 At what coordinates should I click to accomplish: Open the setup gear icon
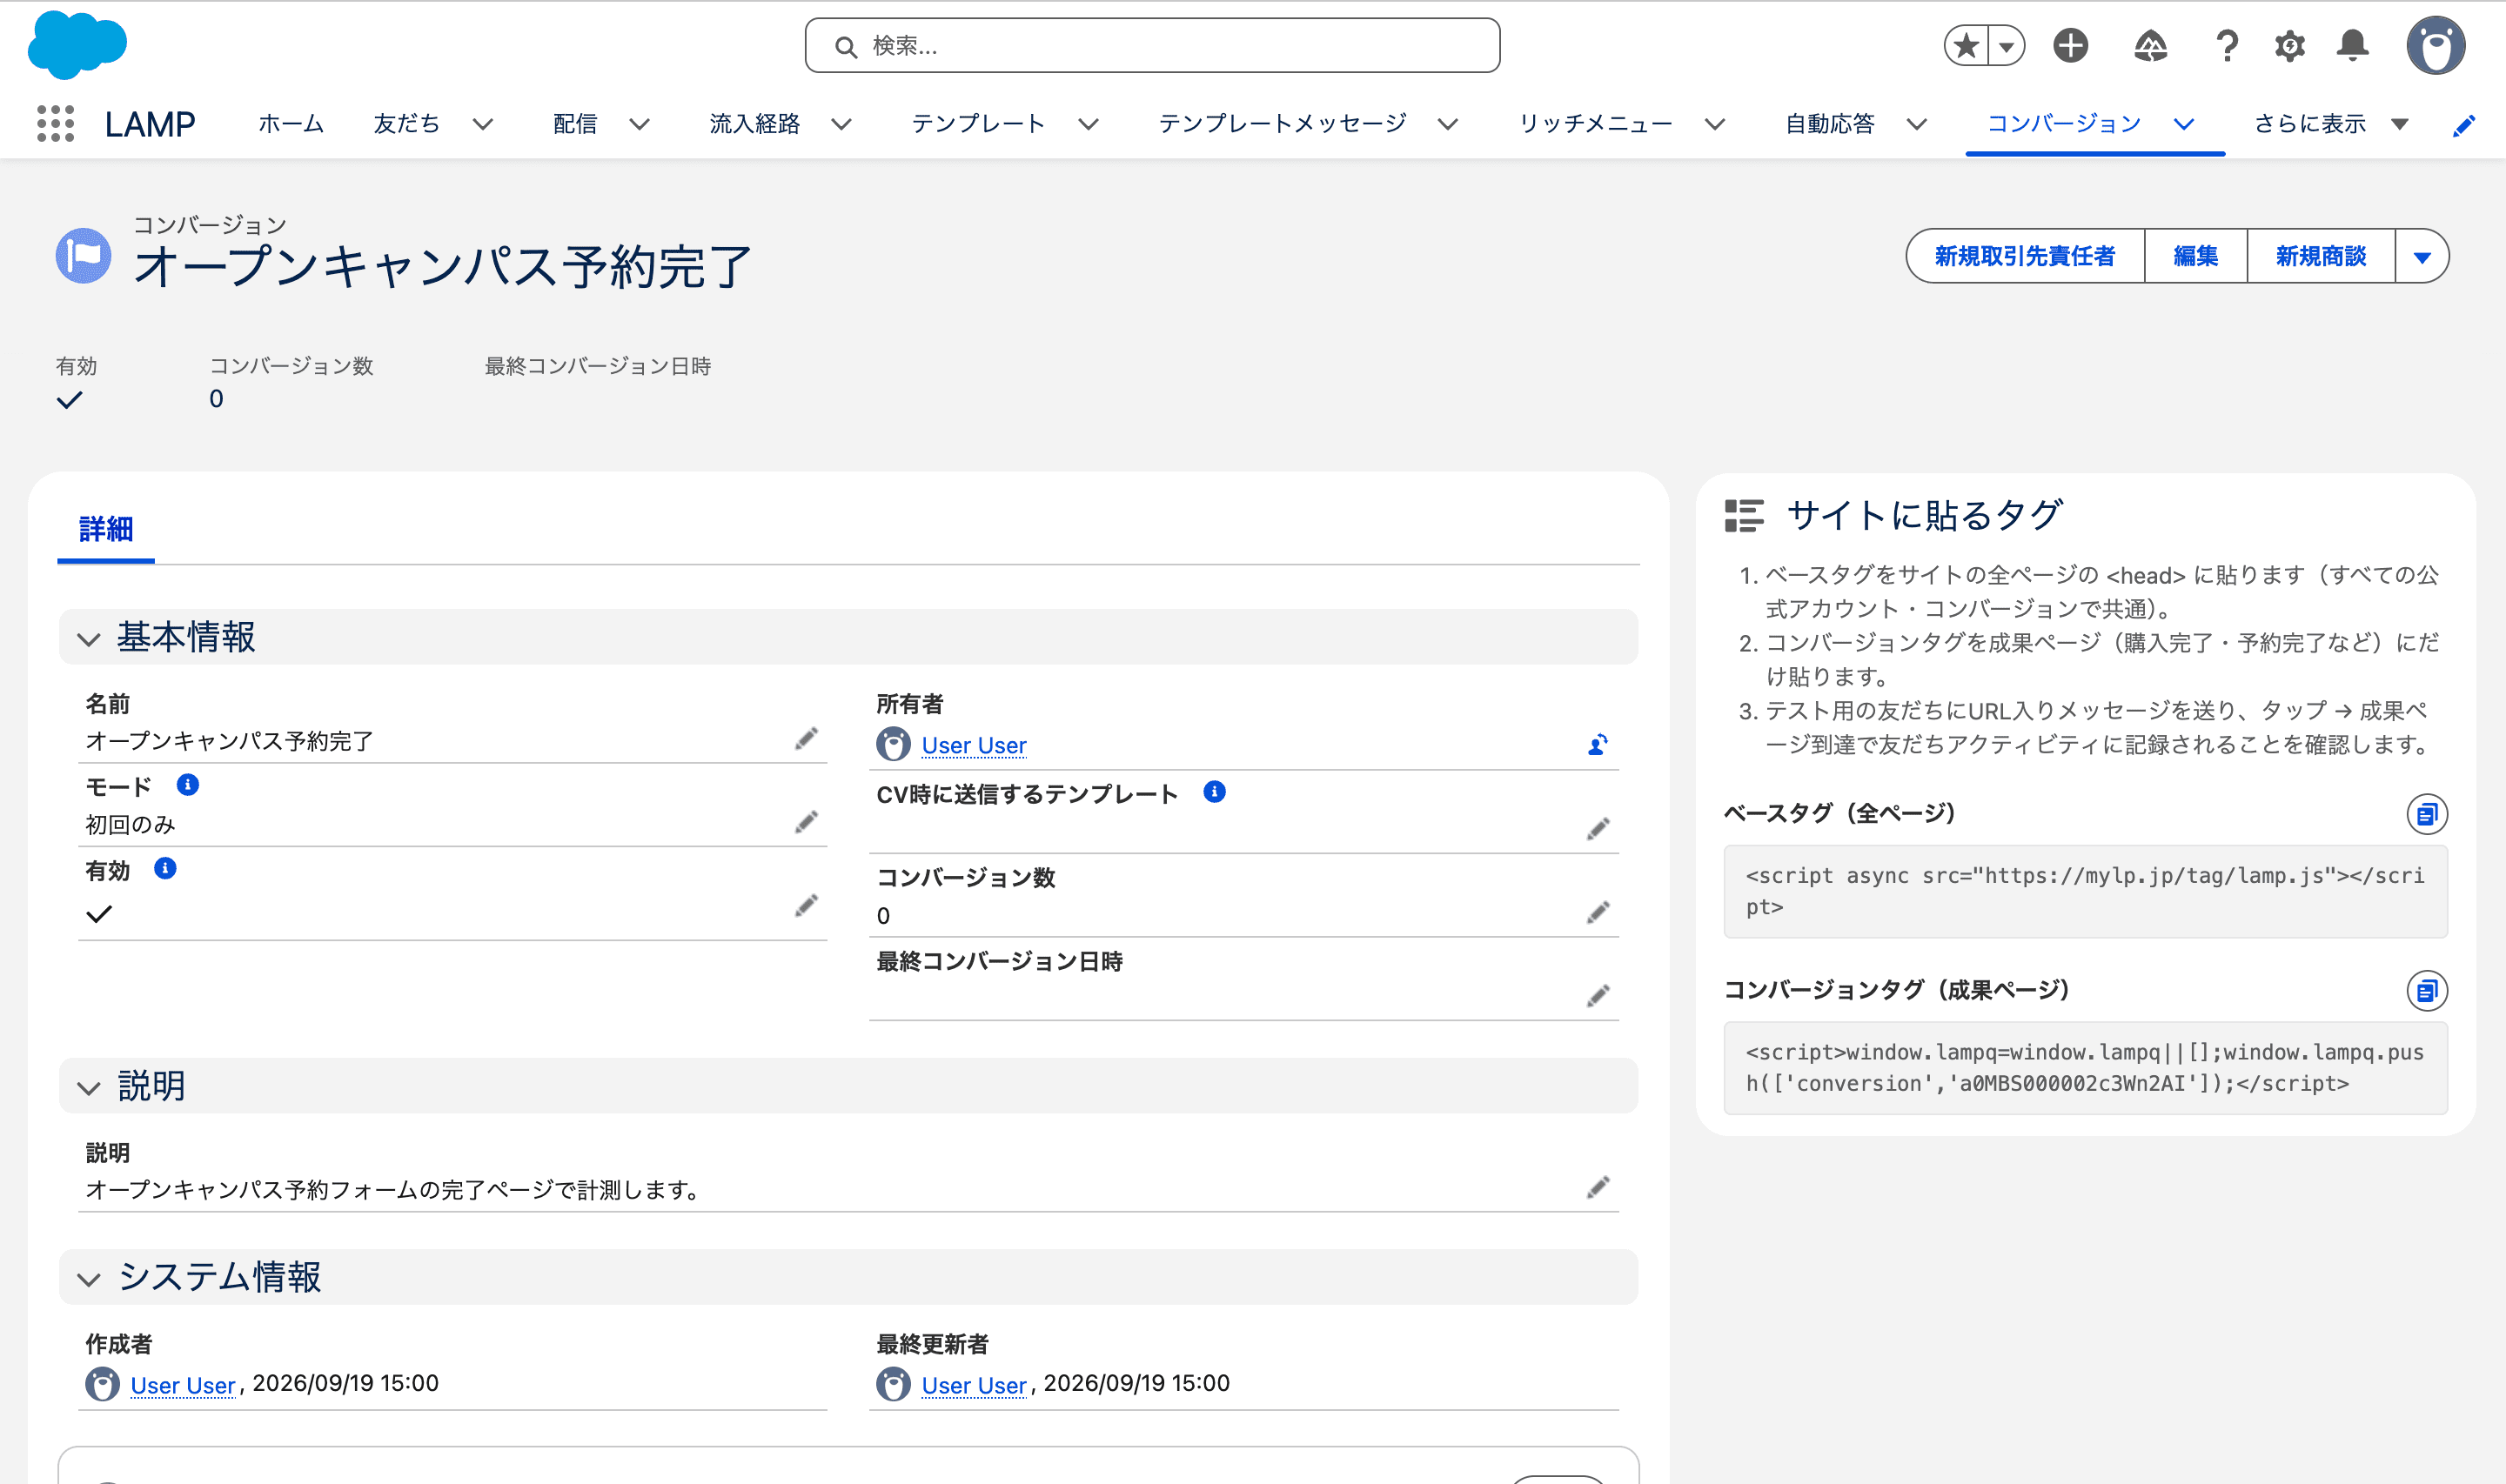click(2290, 46)
